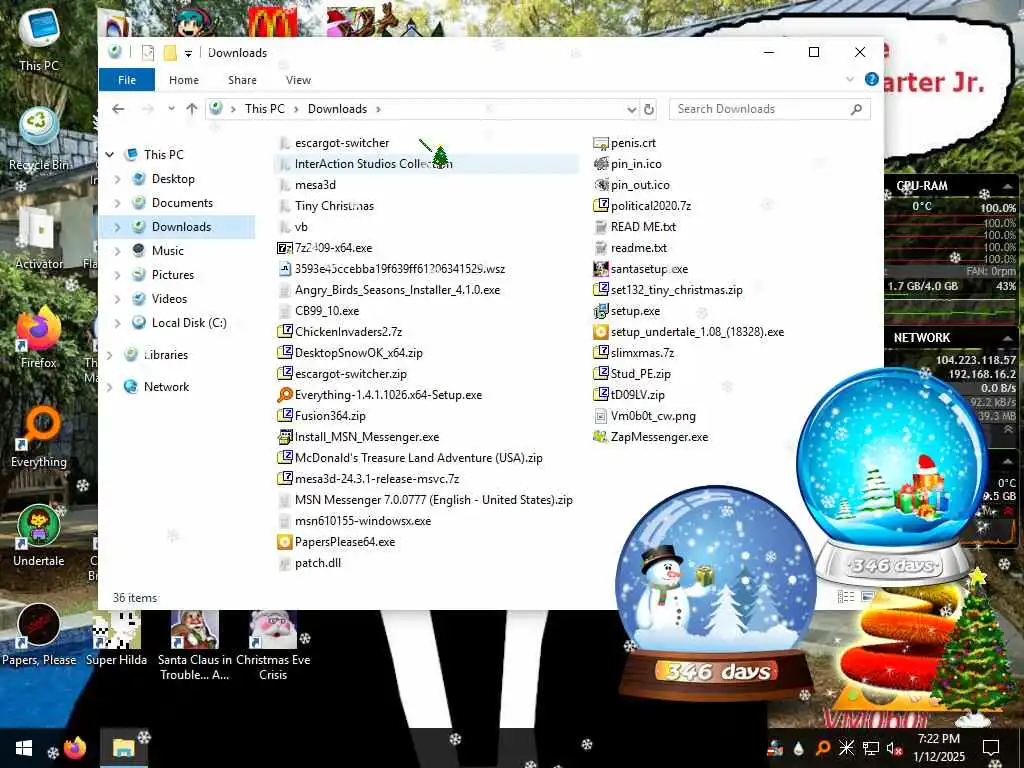Select Angry_Birds_Seasons_Installer_4.1.0.exe file
The image size is (1024, 768).
[397, 290]
